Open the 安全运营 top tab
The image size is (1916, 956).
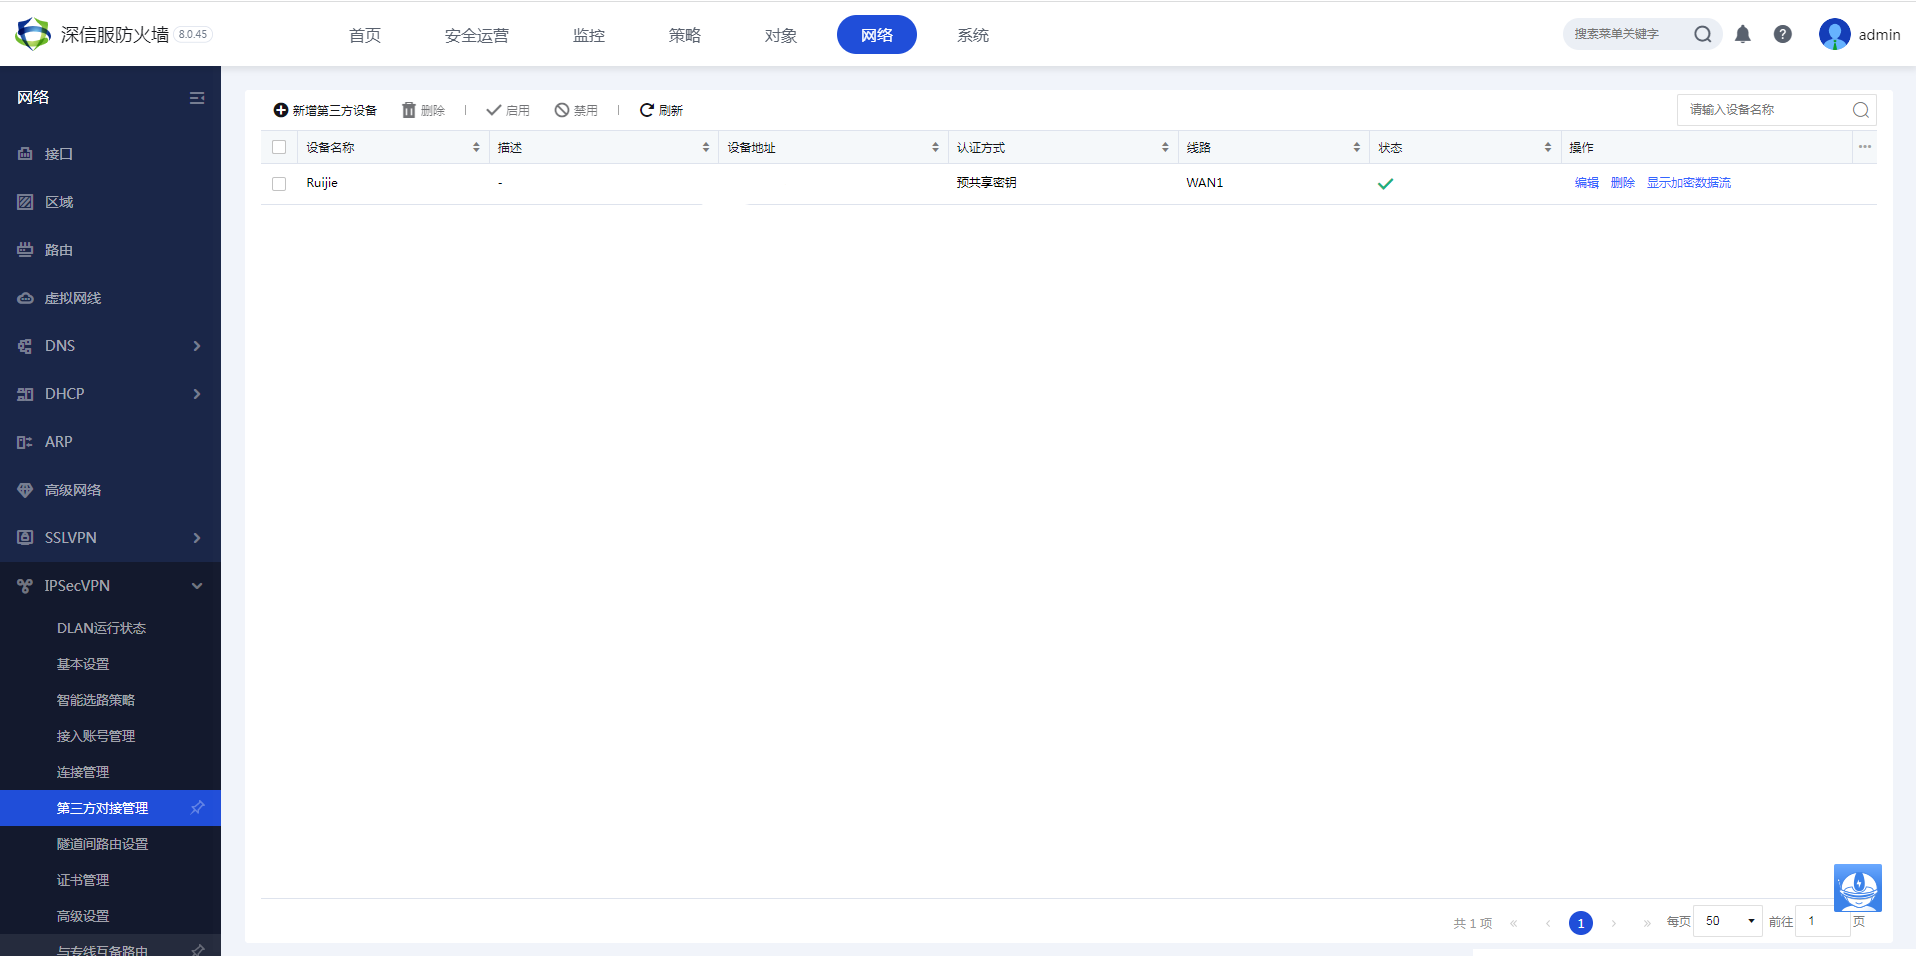477,35
